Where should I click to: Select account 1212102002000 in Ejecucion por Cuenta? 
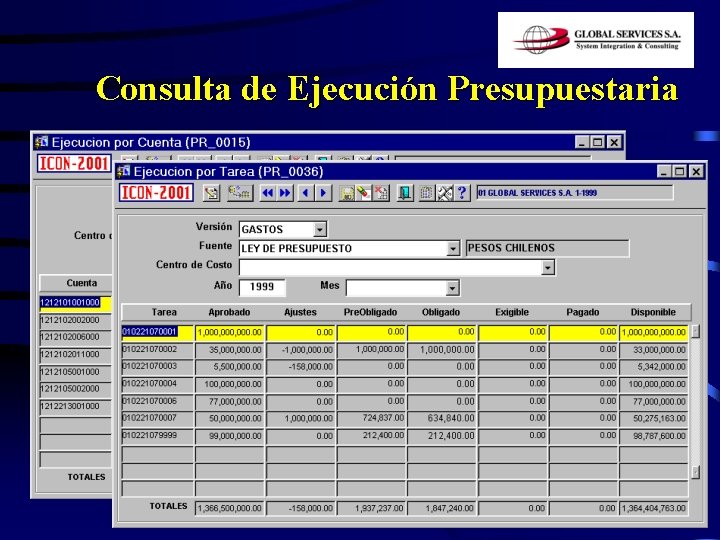coord(76,321)
